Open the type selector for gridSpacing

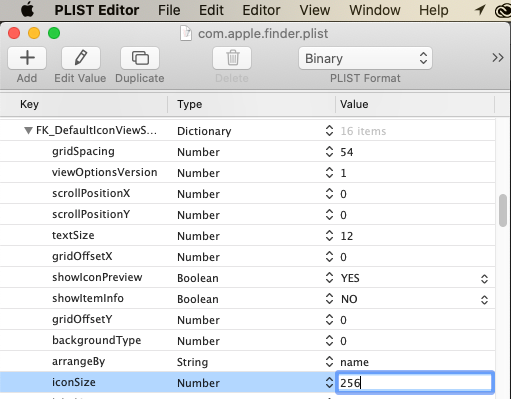coord(329,152)
